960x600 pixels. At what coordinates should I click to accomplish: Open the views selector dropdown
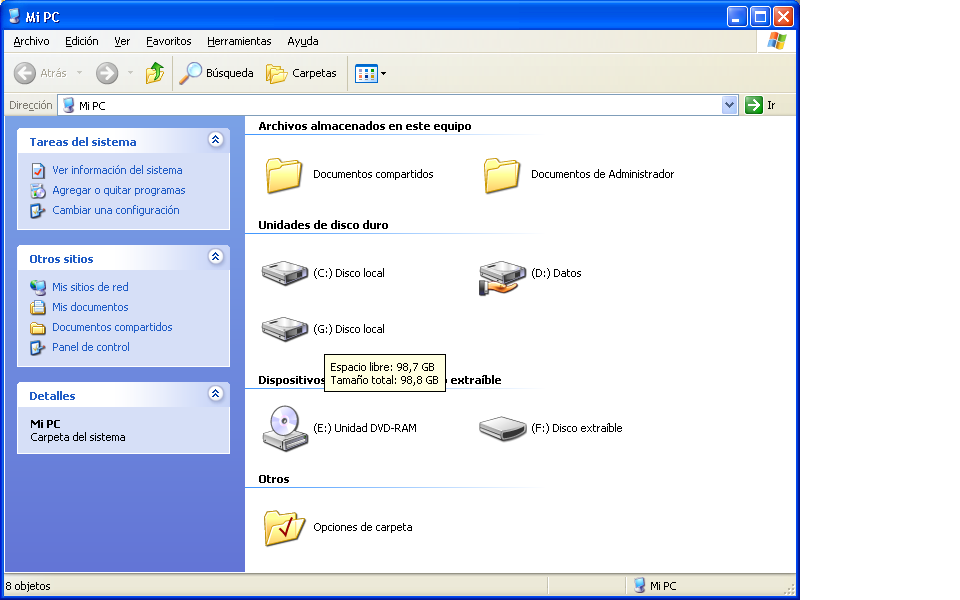click(381, 73)
